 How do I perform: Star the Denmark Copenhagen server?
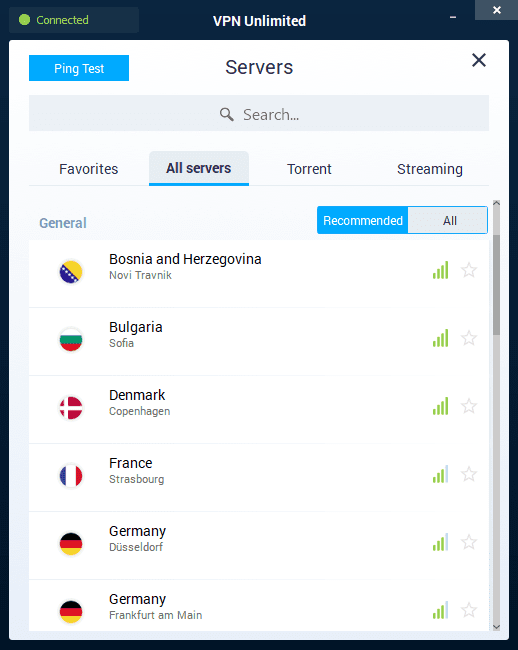[469, 406]
